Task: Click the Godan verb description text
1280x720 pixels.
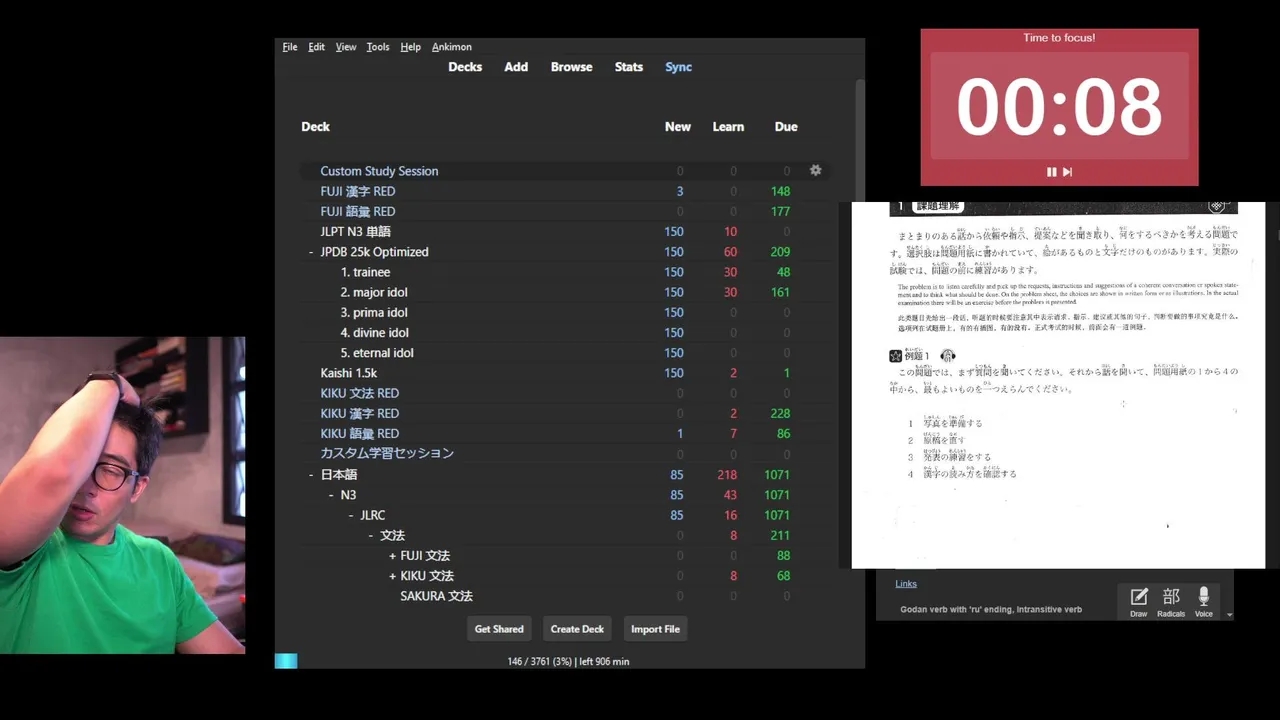Action: 991,609
